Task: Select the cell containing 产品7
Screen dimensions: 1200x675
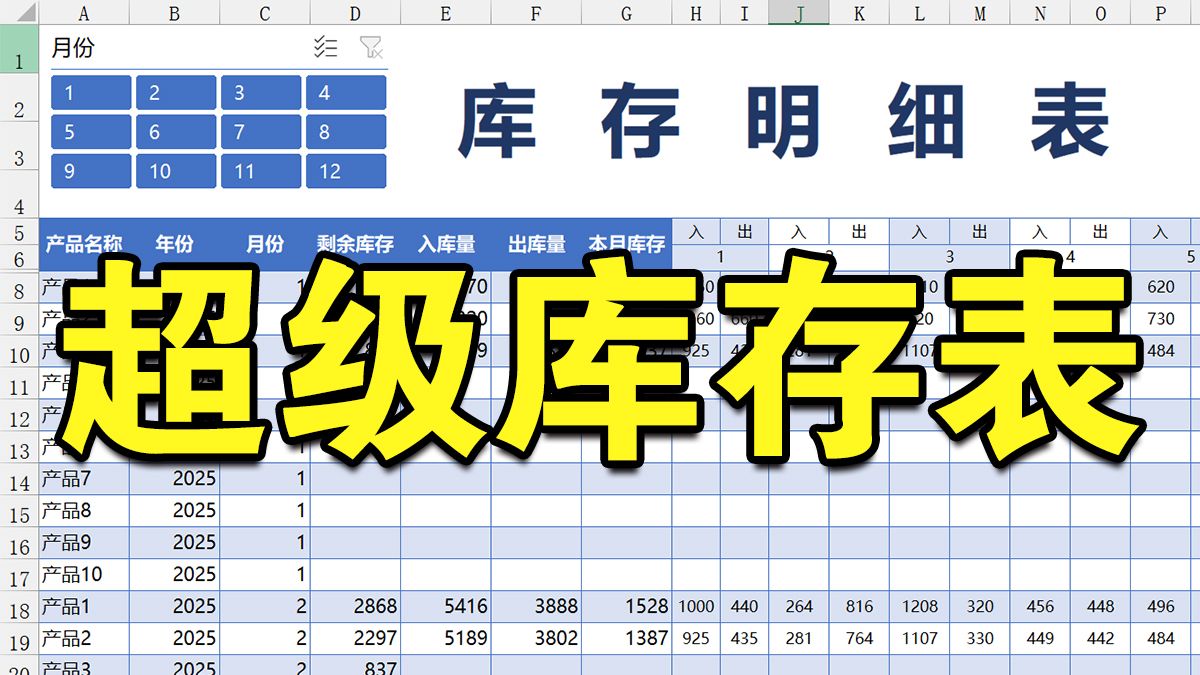Action: pyautogui.click(x=84, y=481)
